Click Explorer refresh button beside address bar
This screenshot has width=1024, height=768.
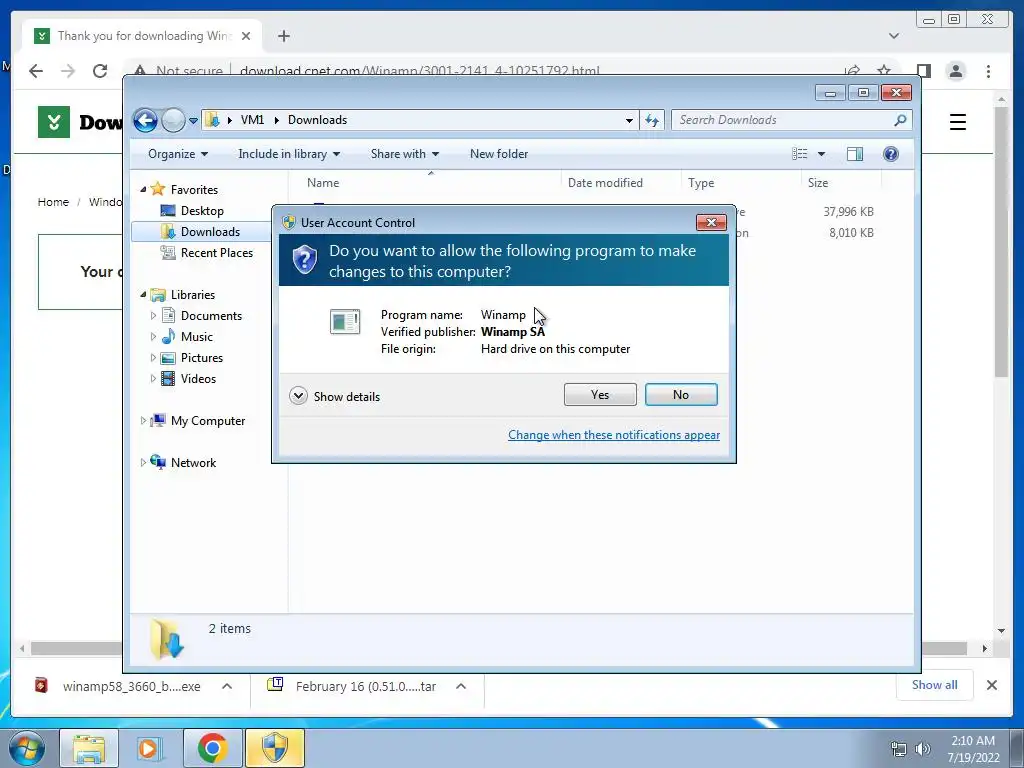coord(652,120)
